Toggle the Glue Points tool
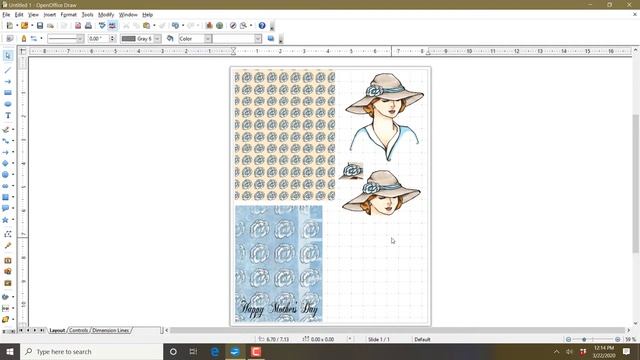This screenshot has width=640, height=360. pyautogui.click(x=8, y=246)
